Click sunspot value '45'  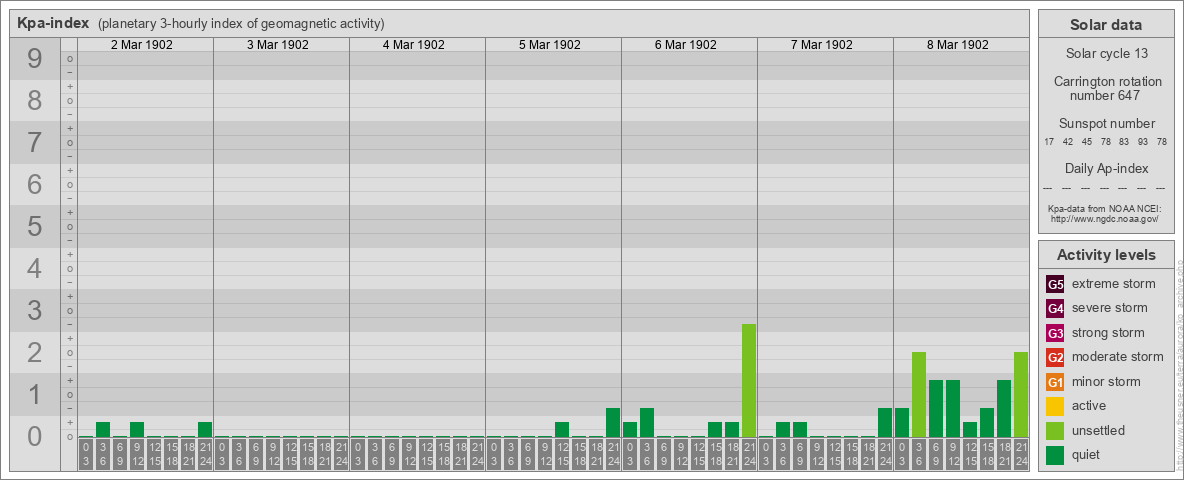(1087, 142)
